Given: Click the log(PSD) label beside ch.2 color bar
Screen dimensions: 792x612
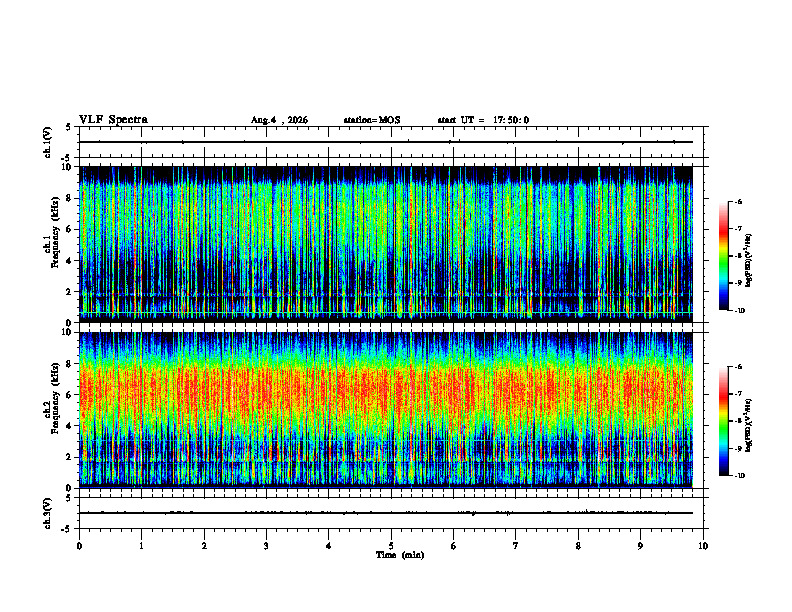Looking at the screenshot, I should click(749, 425).
